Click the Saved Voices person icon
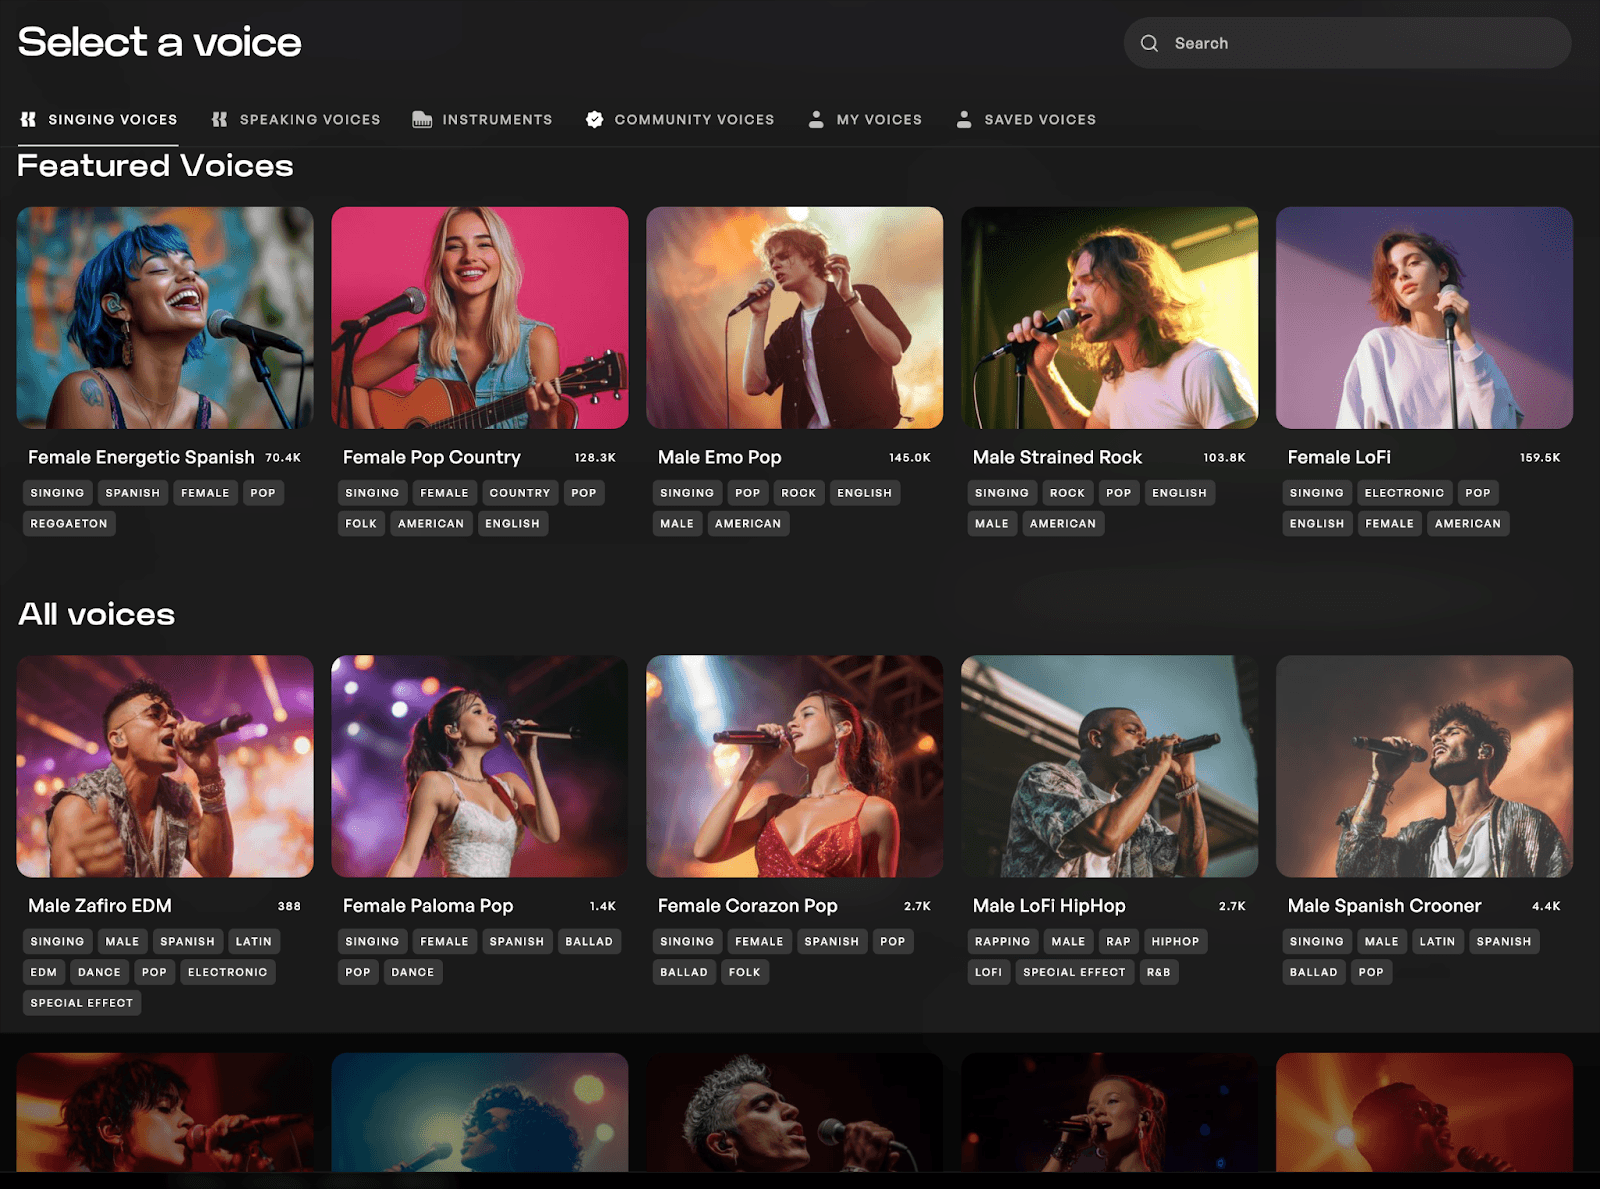1600x1189 pixels. (x=964, y=119)
